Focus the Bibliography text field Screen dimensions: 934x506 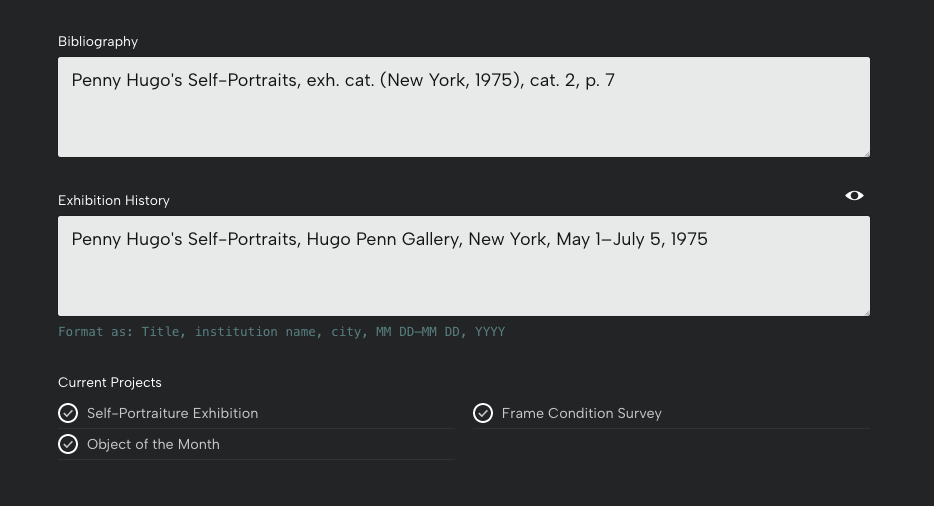pos(463,120)
